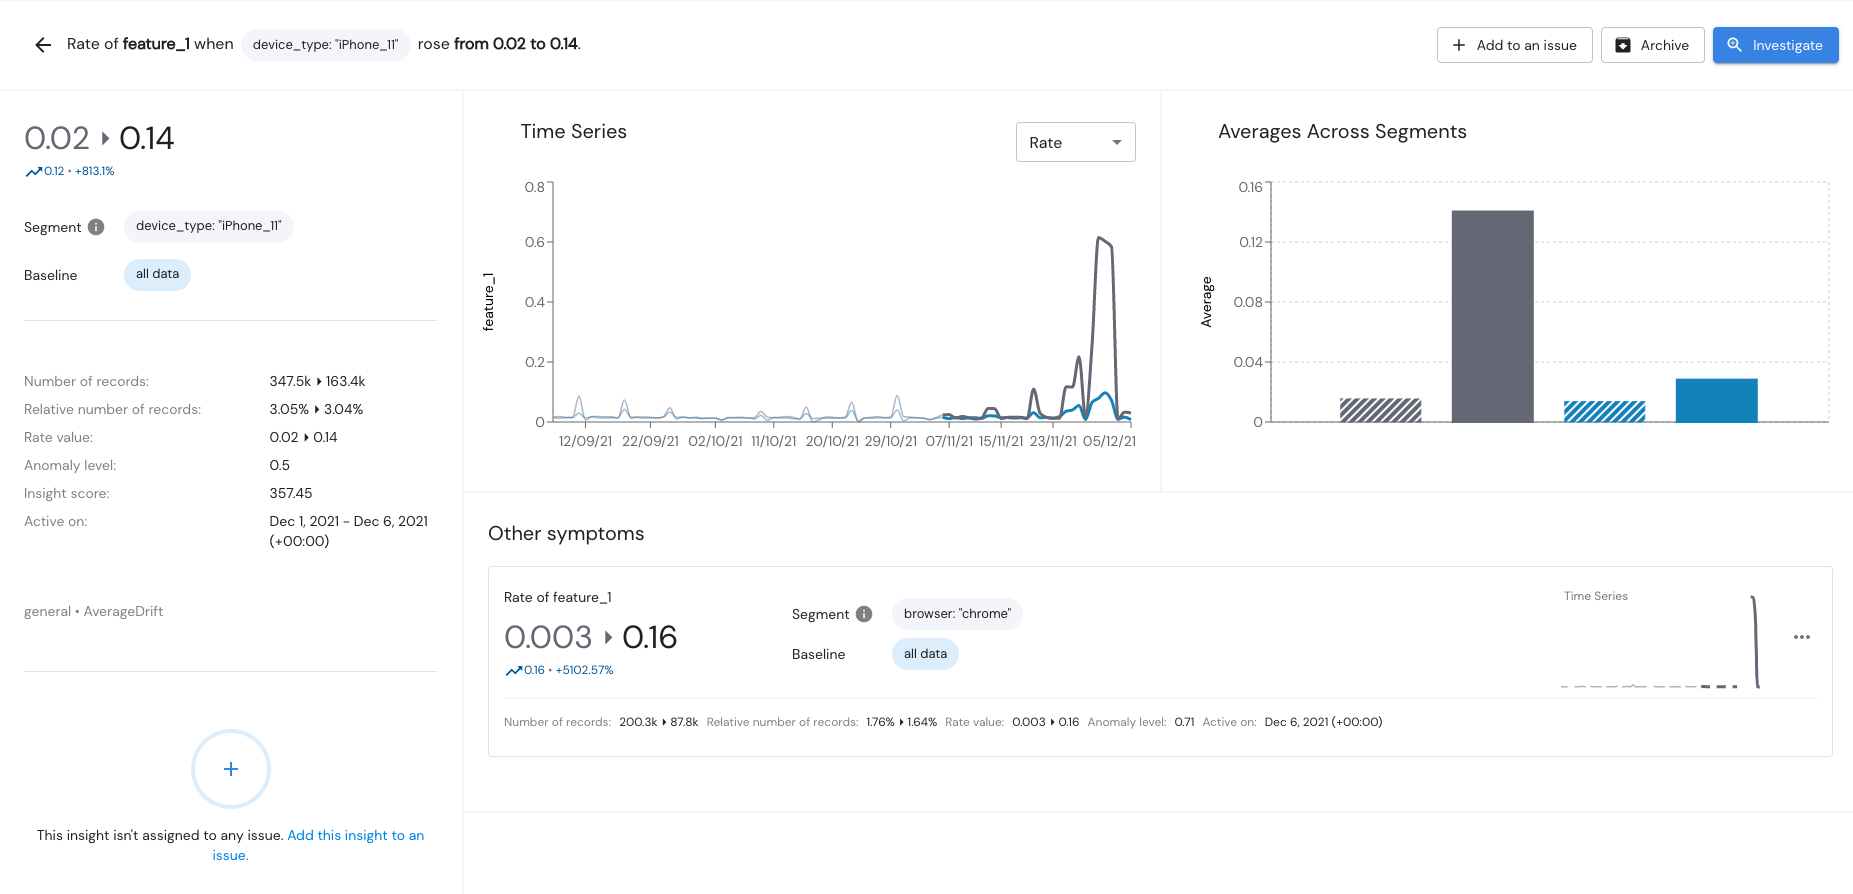The width and height of the screenshot is (1853, 894).
Task: Click the 05/12/21 date on time axis
Action: tap(1109, 441)
